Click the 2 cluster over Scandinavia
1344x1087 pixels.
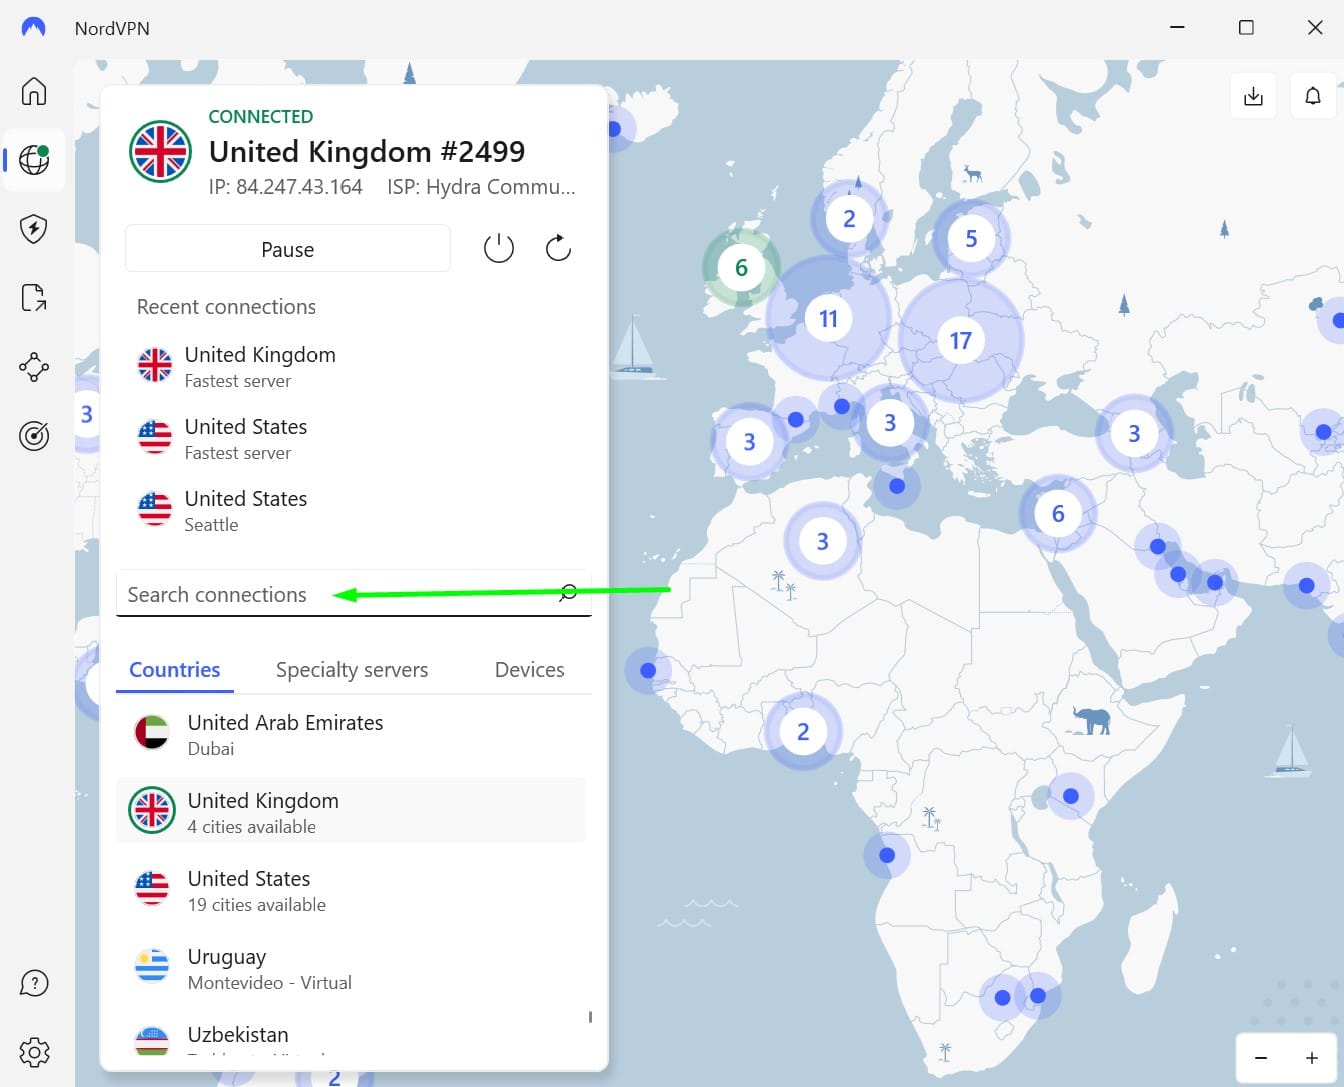(849, 219)
